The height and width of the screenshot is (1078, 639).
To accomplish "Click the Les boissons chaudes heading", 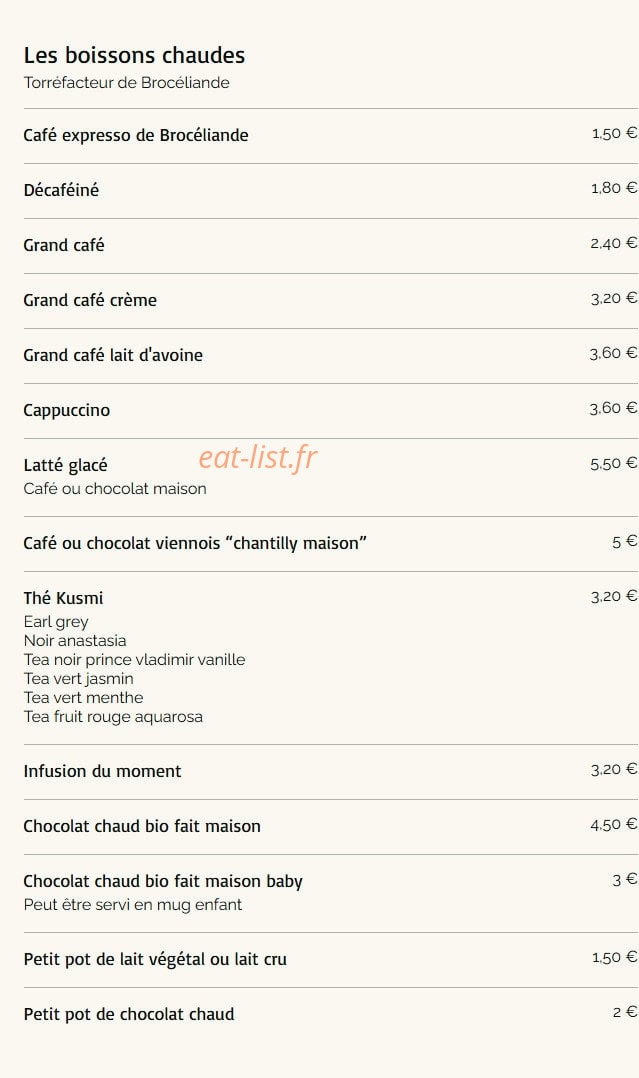I will pyautogui.click(x=134, y=55).
